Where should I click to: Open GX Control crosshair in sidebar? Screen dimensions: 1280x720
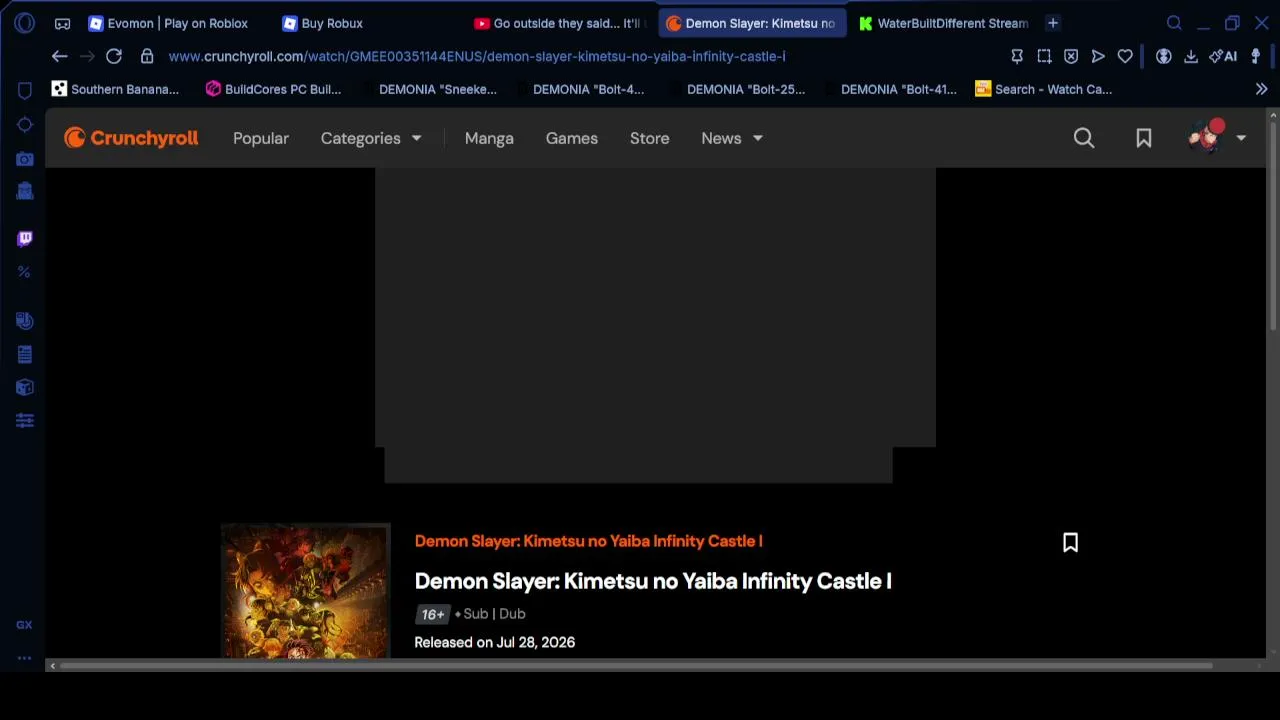(x=25, y=125)
